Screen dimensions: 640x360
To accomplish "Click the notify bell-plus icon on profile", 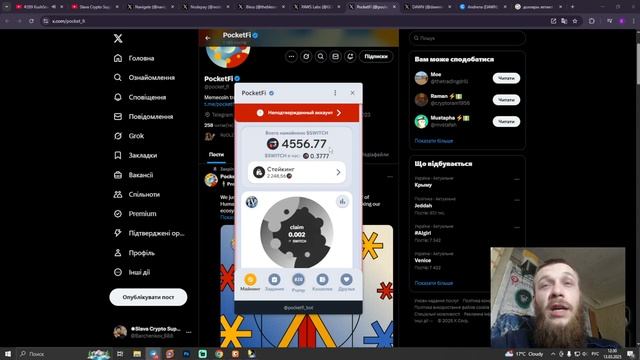I will 350,57.
